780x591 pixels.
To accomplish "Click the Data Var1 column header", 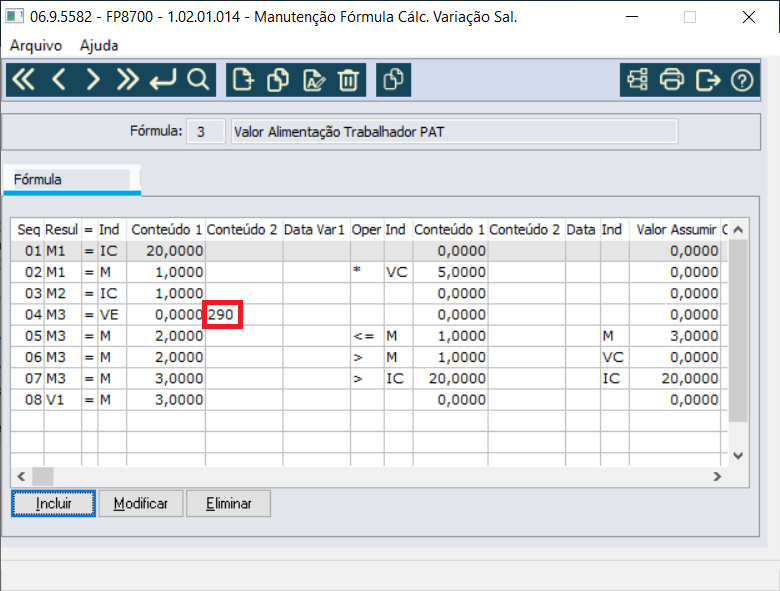I will pos(316,229).
